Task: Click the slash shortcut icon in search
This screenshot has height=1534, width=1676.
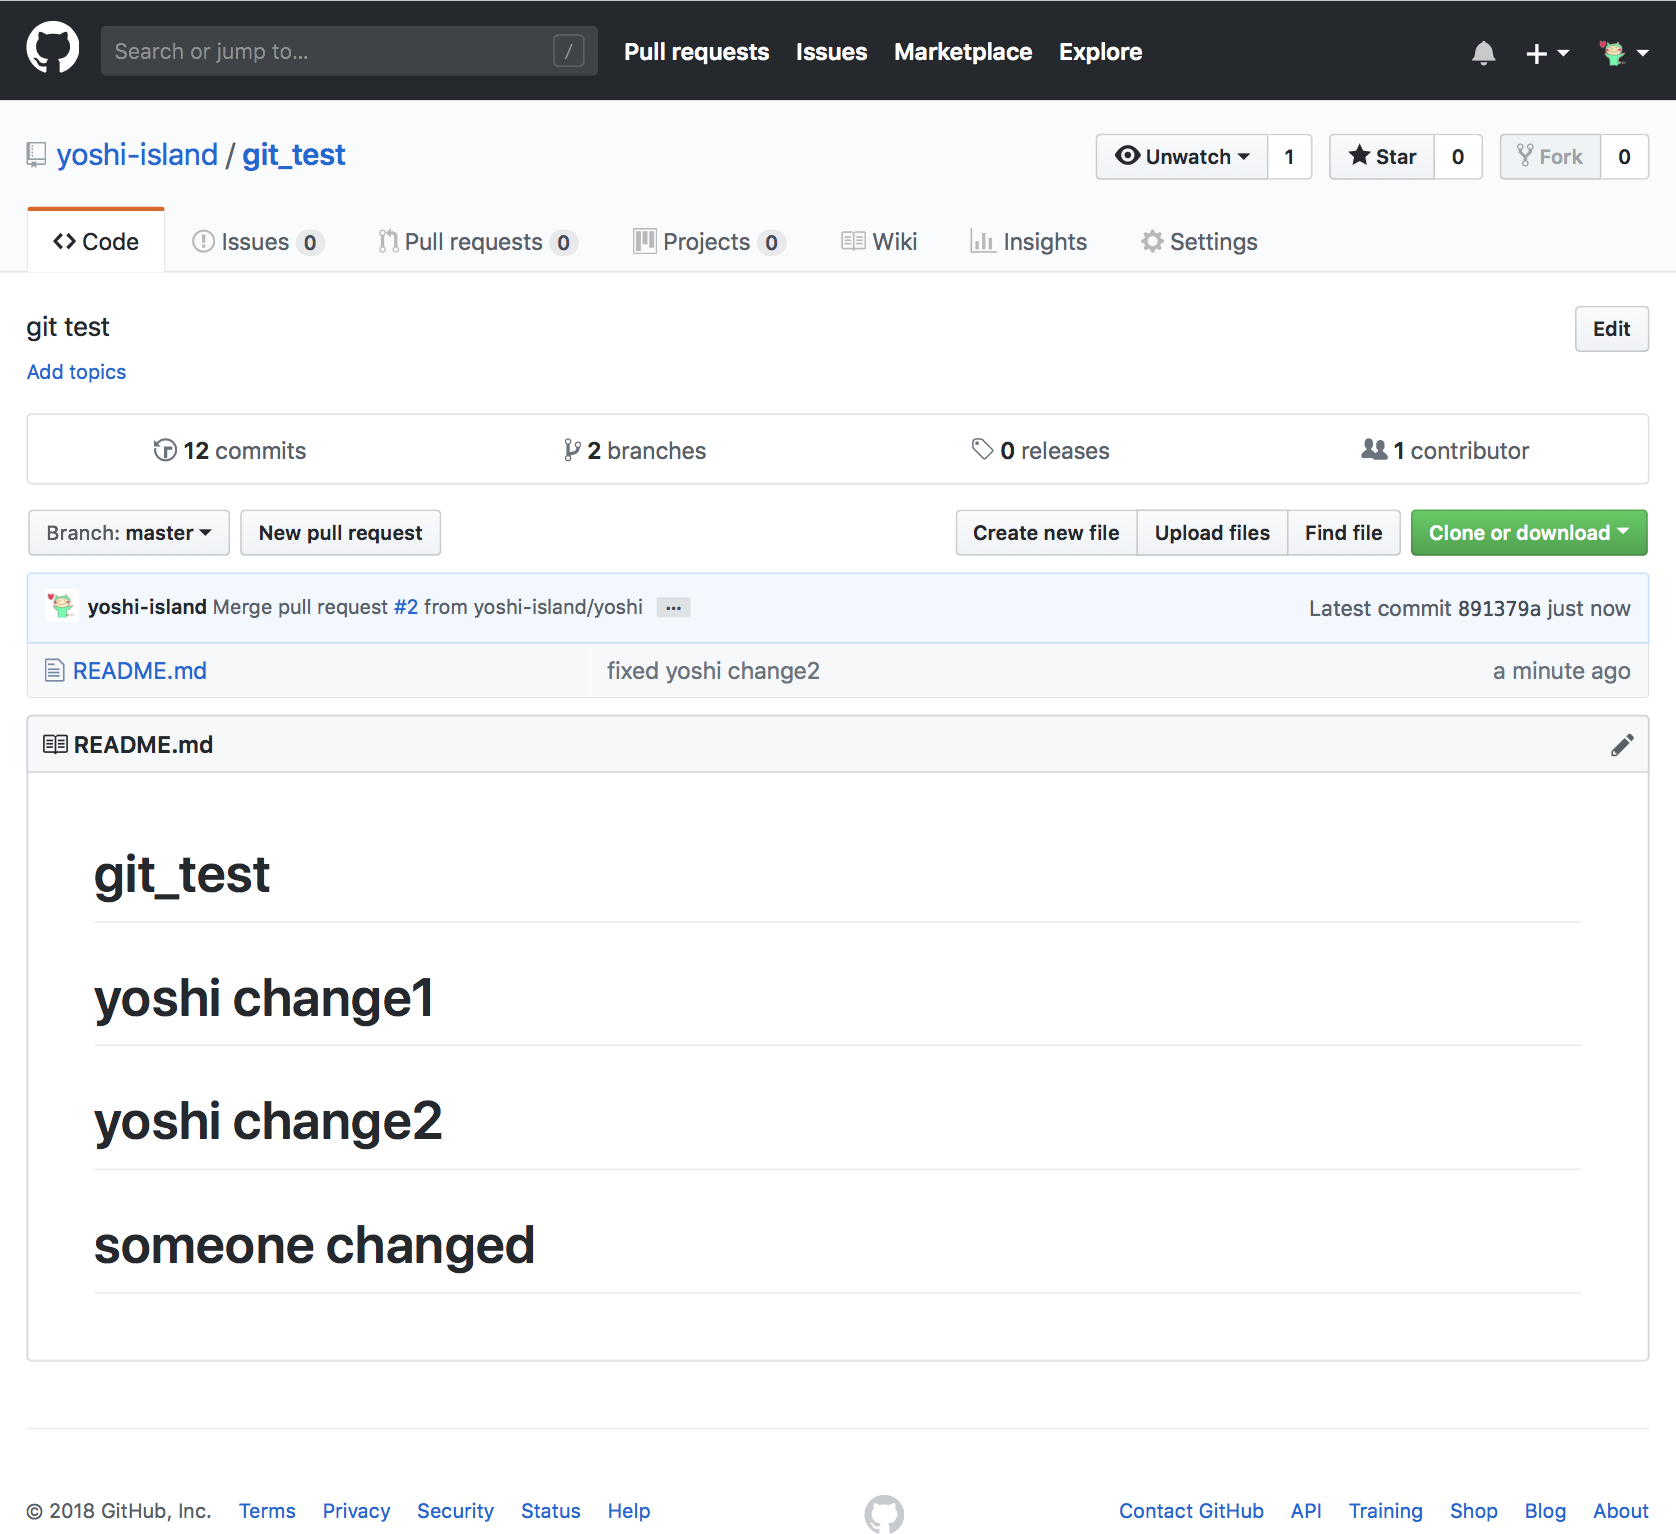Action: coord(568,51)
